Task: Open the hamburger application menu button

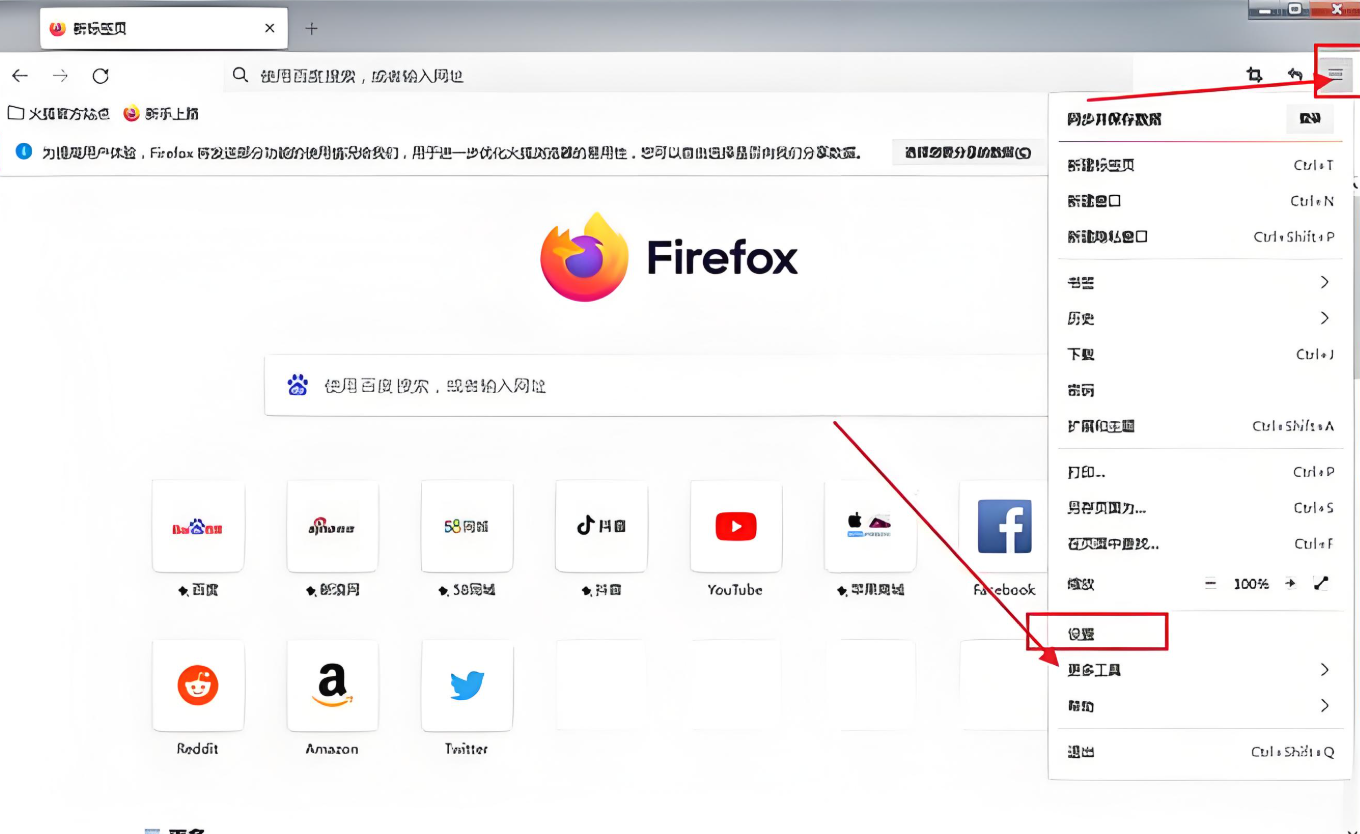Action: [x=1335, y=74]
